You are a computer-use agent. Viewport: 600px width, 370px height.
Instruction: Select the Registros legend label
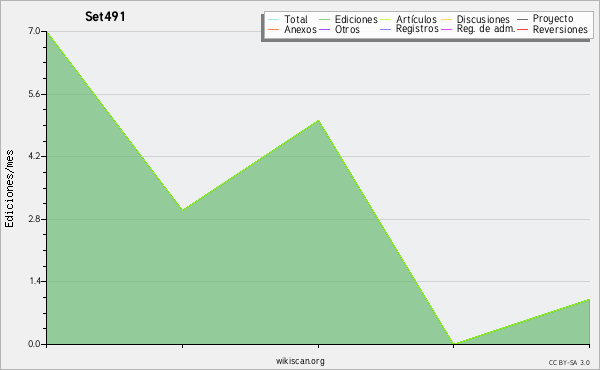pos(417,29)
